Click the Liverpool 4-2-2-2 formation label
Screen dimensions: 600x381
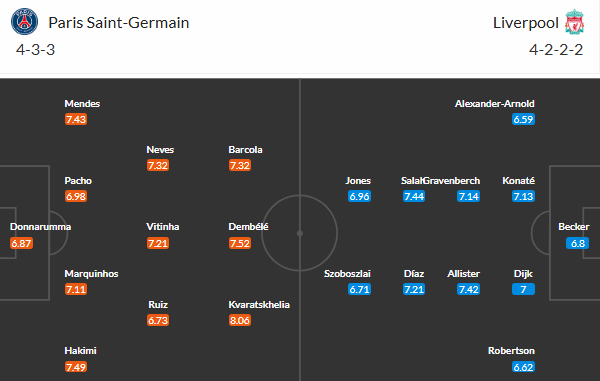556,50
